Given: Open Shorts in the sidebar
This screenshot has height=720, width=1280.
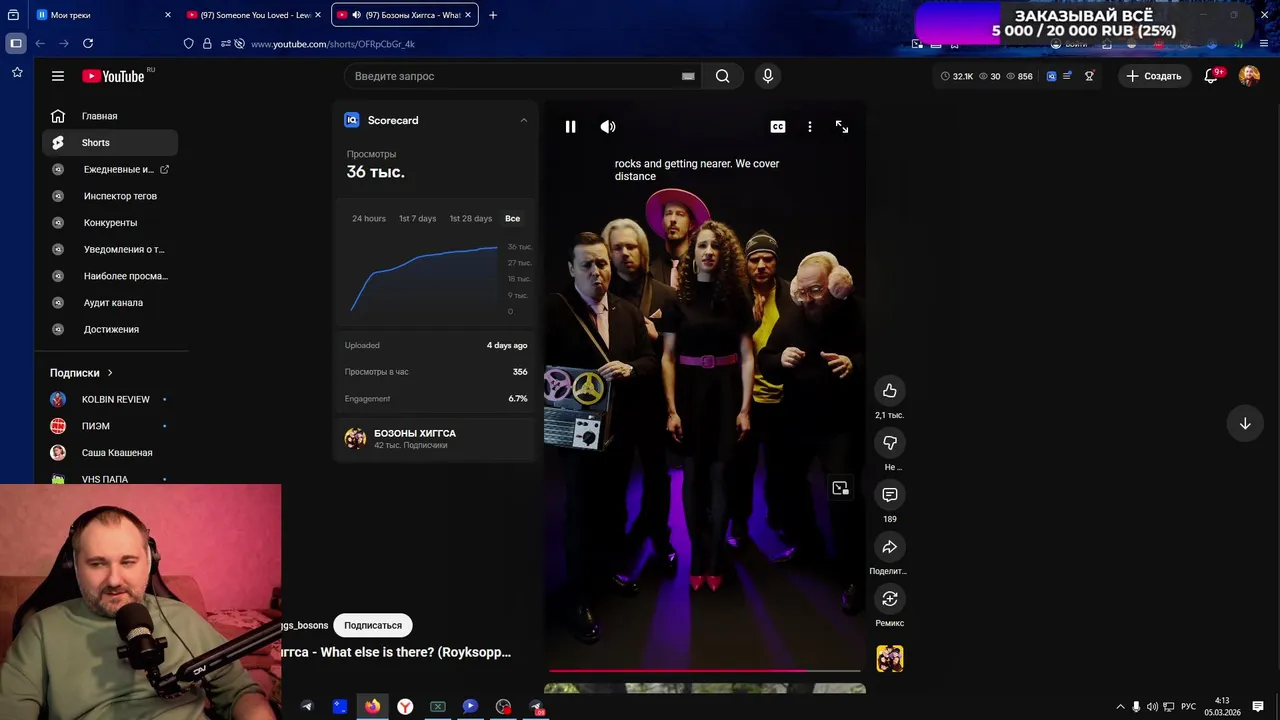Looking at the screenshot, I should tap(110, 143).
